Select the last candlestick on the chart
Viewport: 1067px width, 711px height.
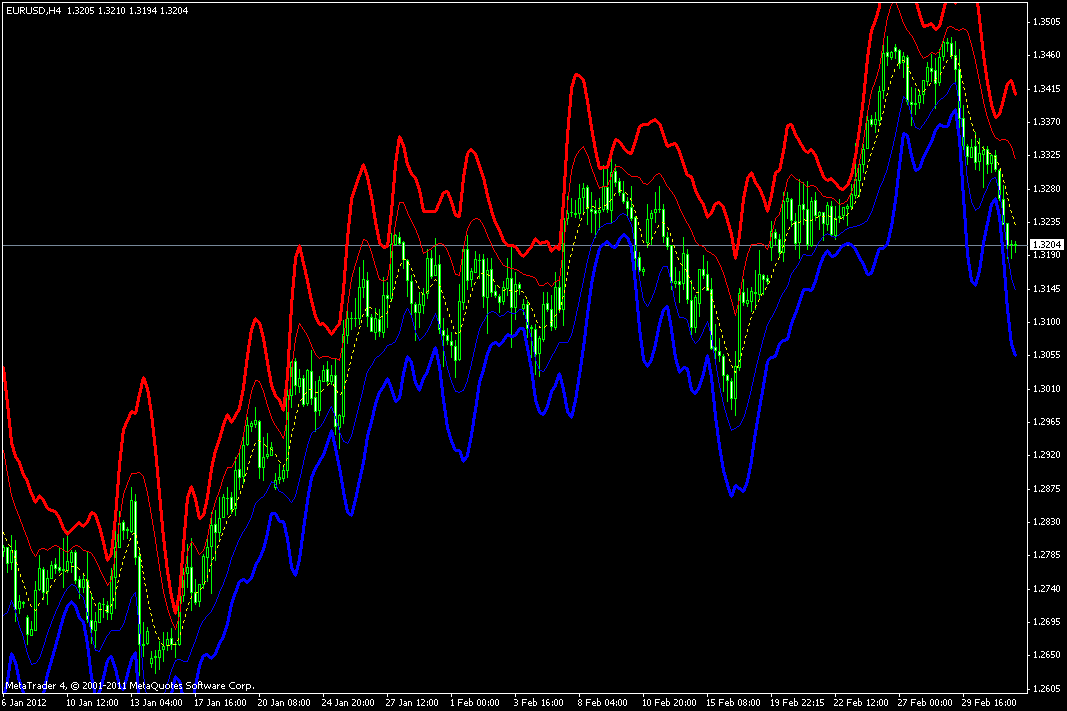[x=1015, y=248]
